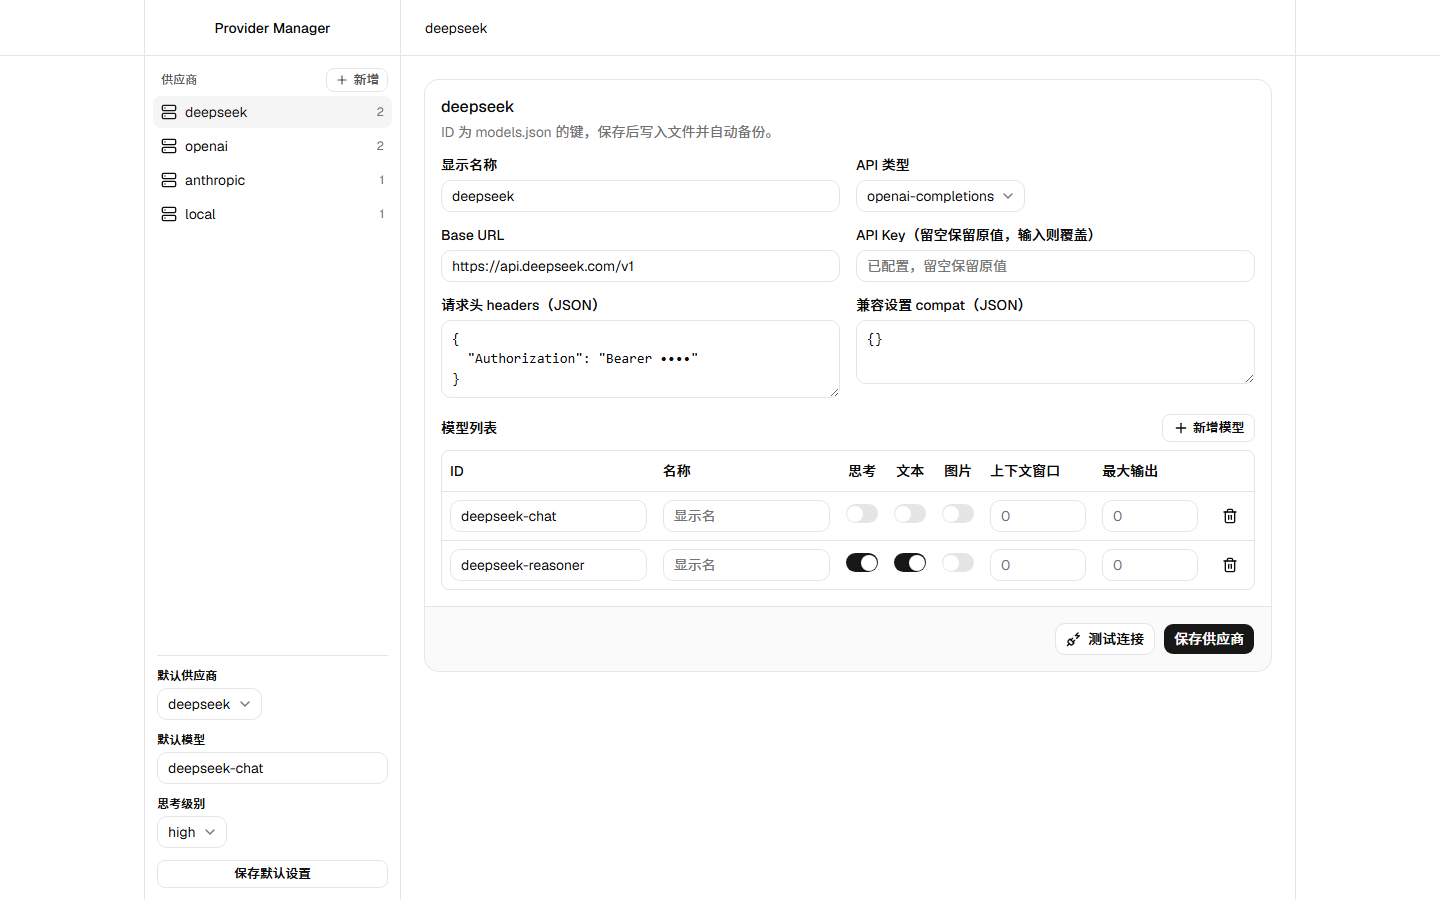This screenshot has width=1440, height=900.
Task: Select local in the provider list
Action: pyautogui.click(x=272, y=214)
